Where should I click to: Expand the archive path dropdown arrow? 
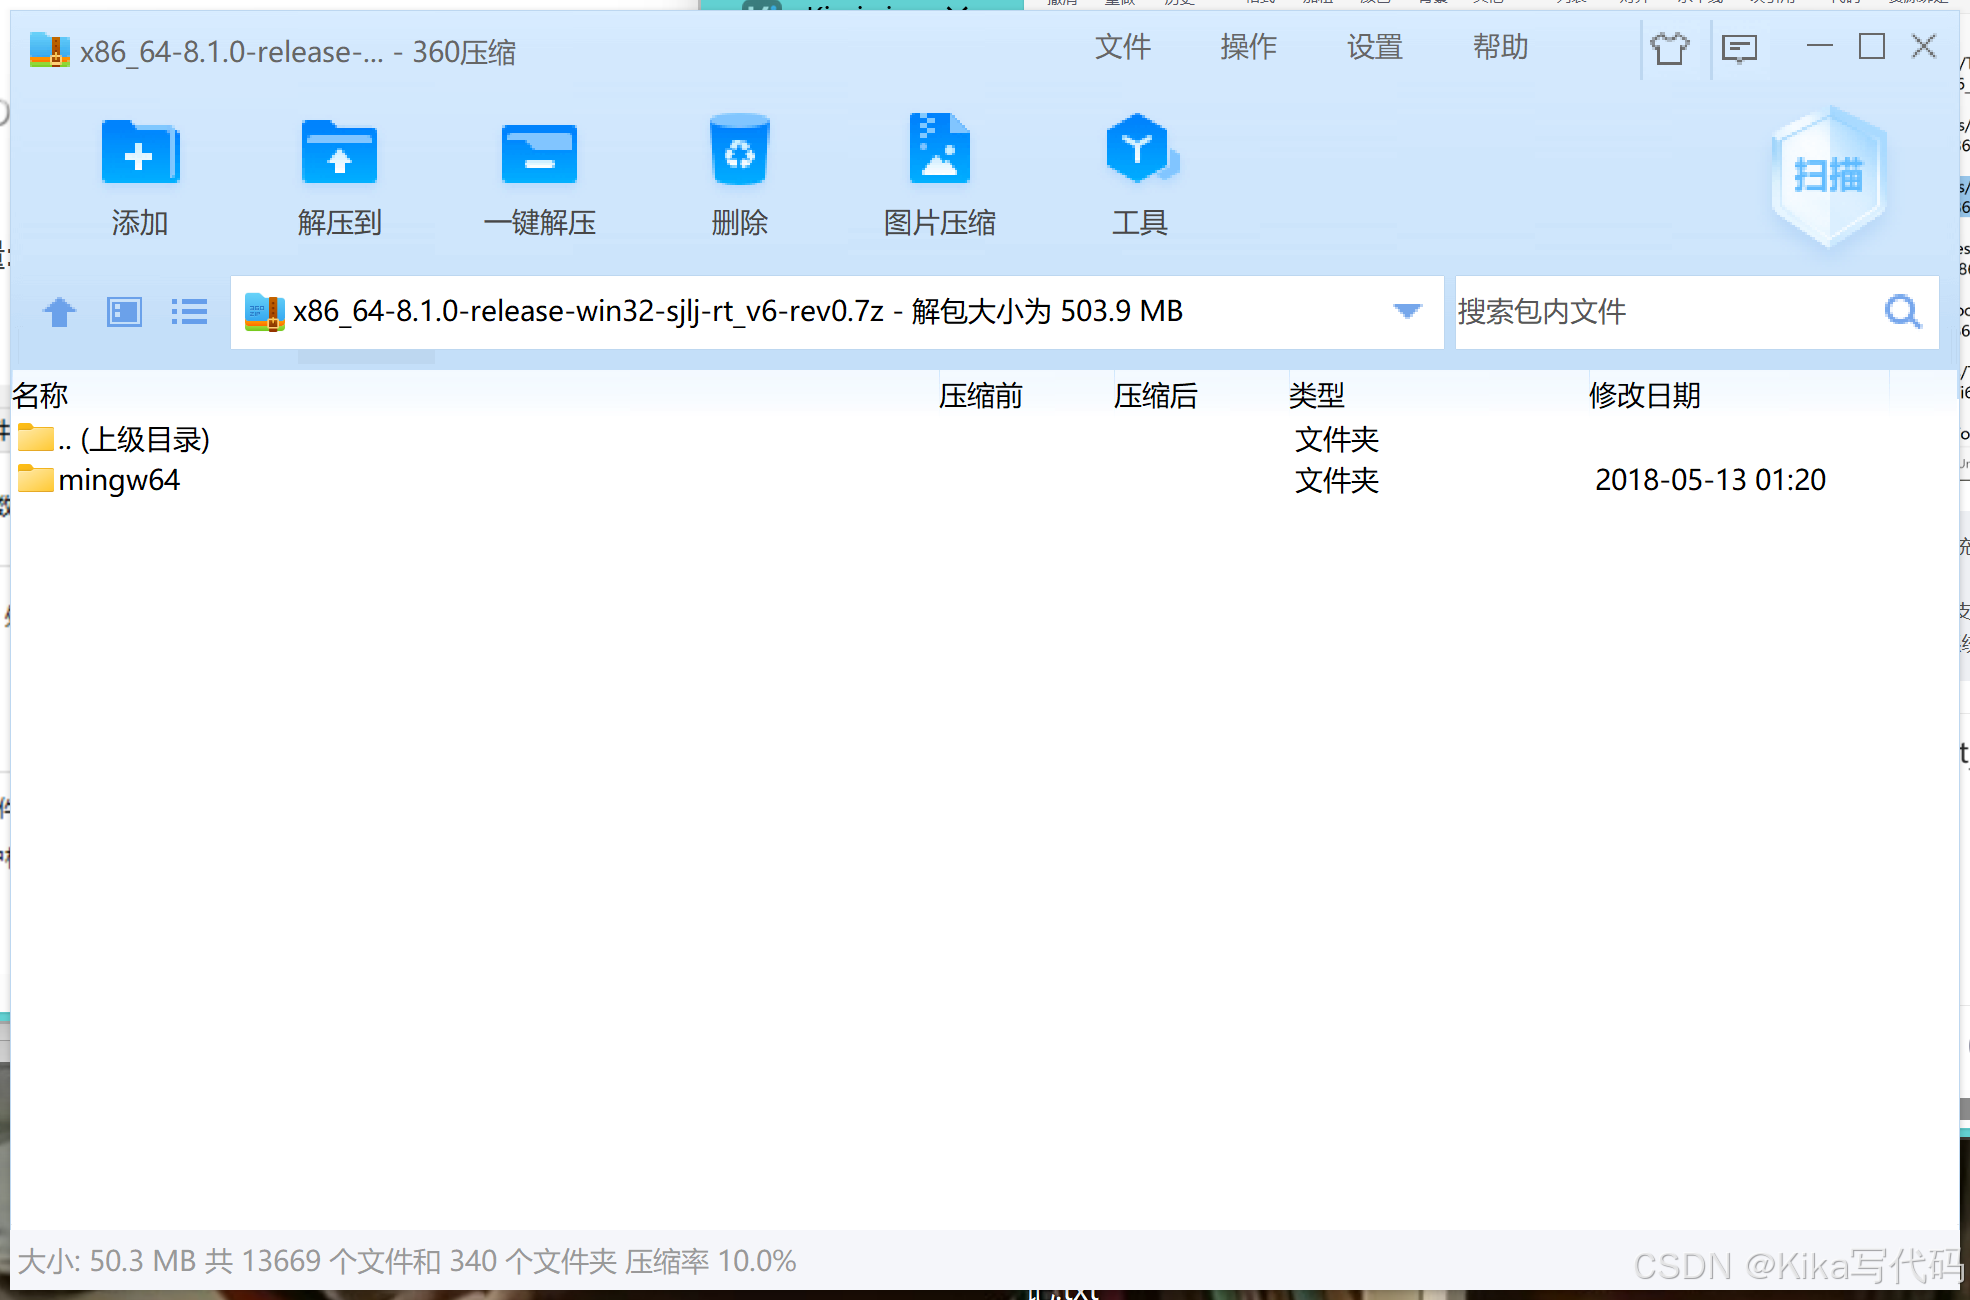[1407, 312]
